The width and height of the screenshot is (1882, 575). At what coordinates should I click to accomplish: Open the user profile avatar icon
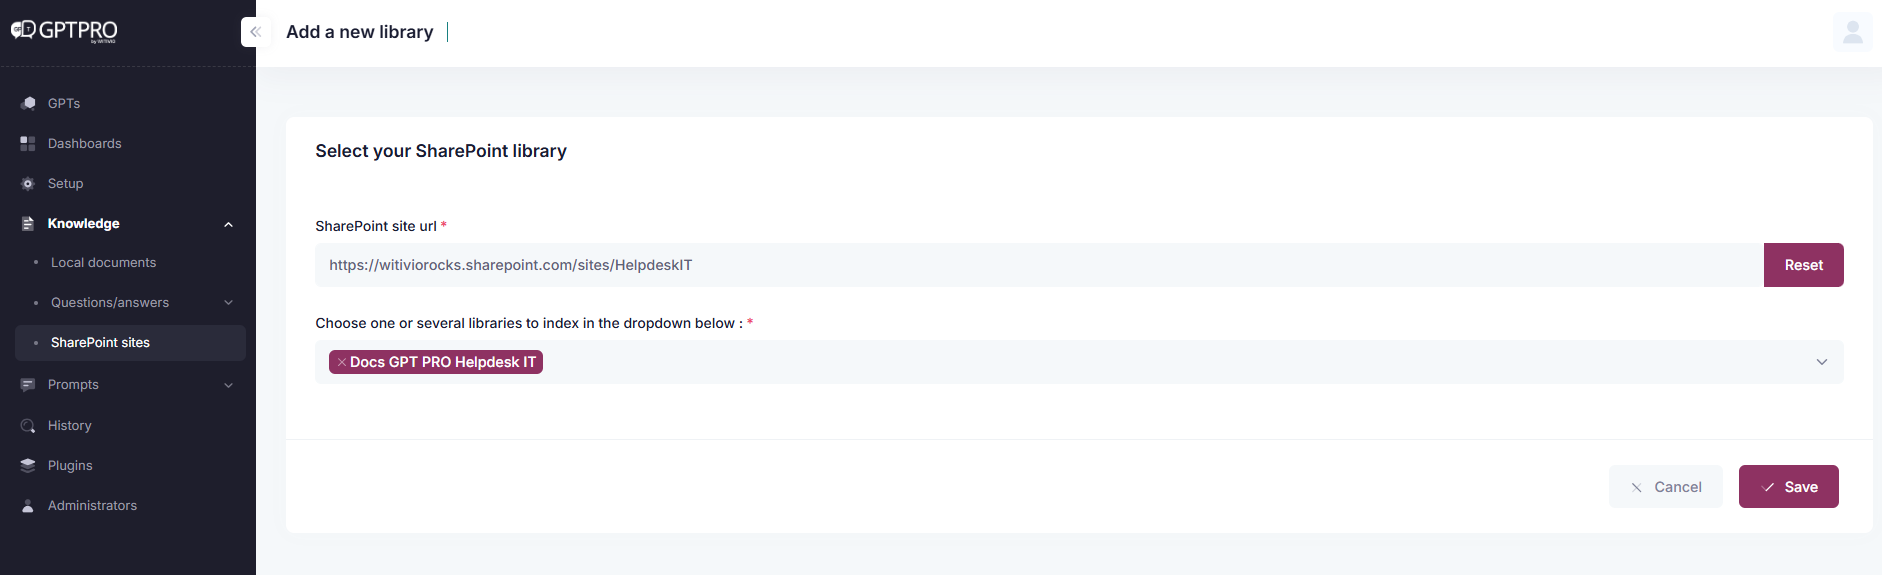click(1852, 32)
